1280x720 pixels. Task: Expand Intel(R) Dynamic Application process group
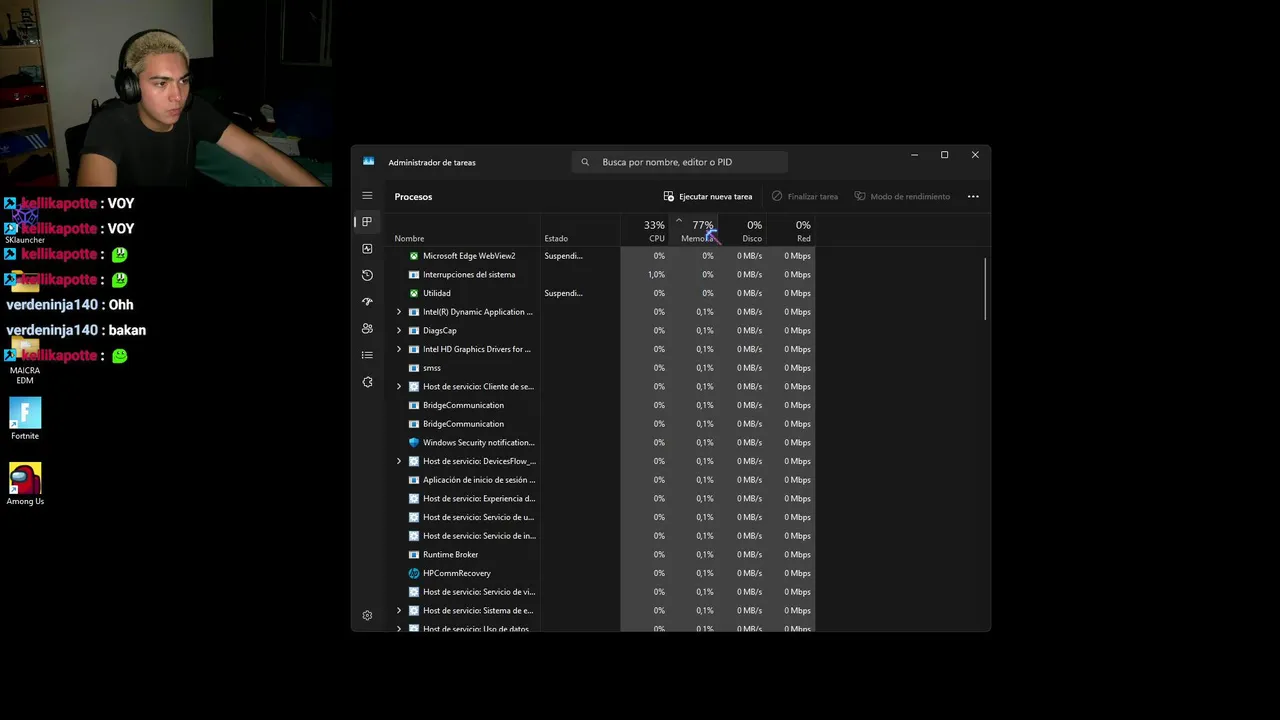399,312
